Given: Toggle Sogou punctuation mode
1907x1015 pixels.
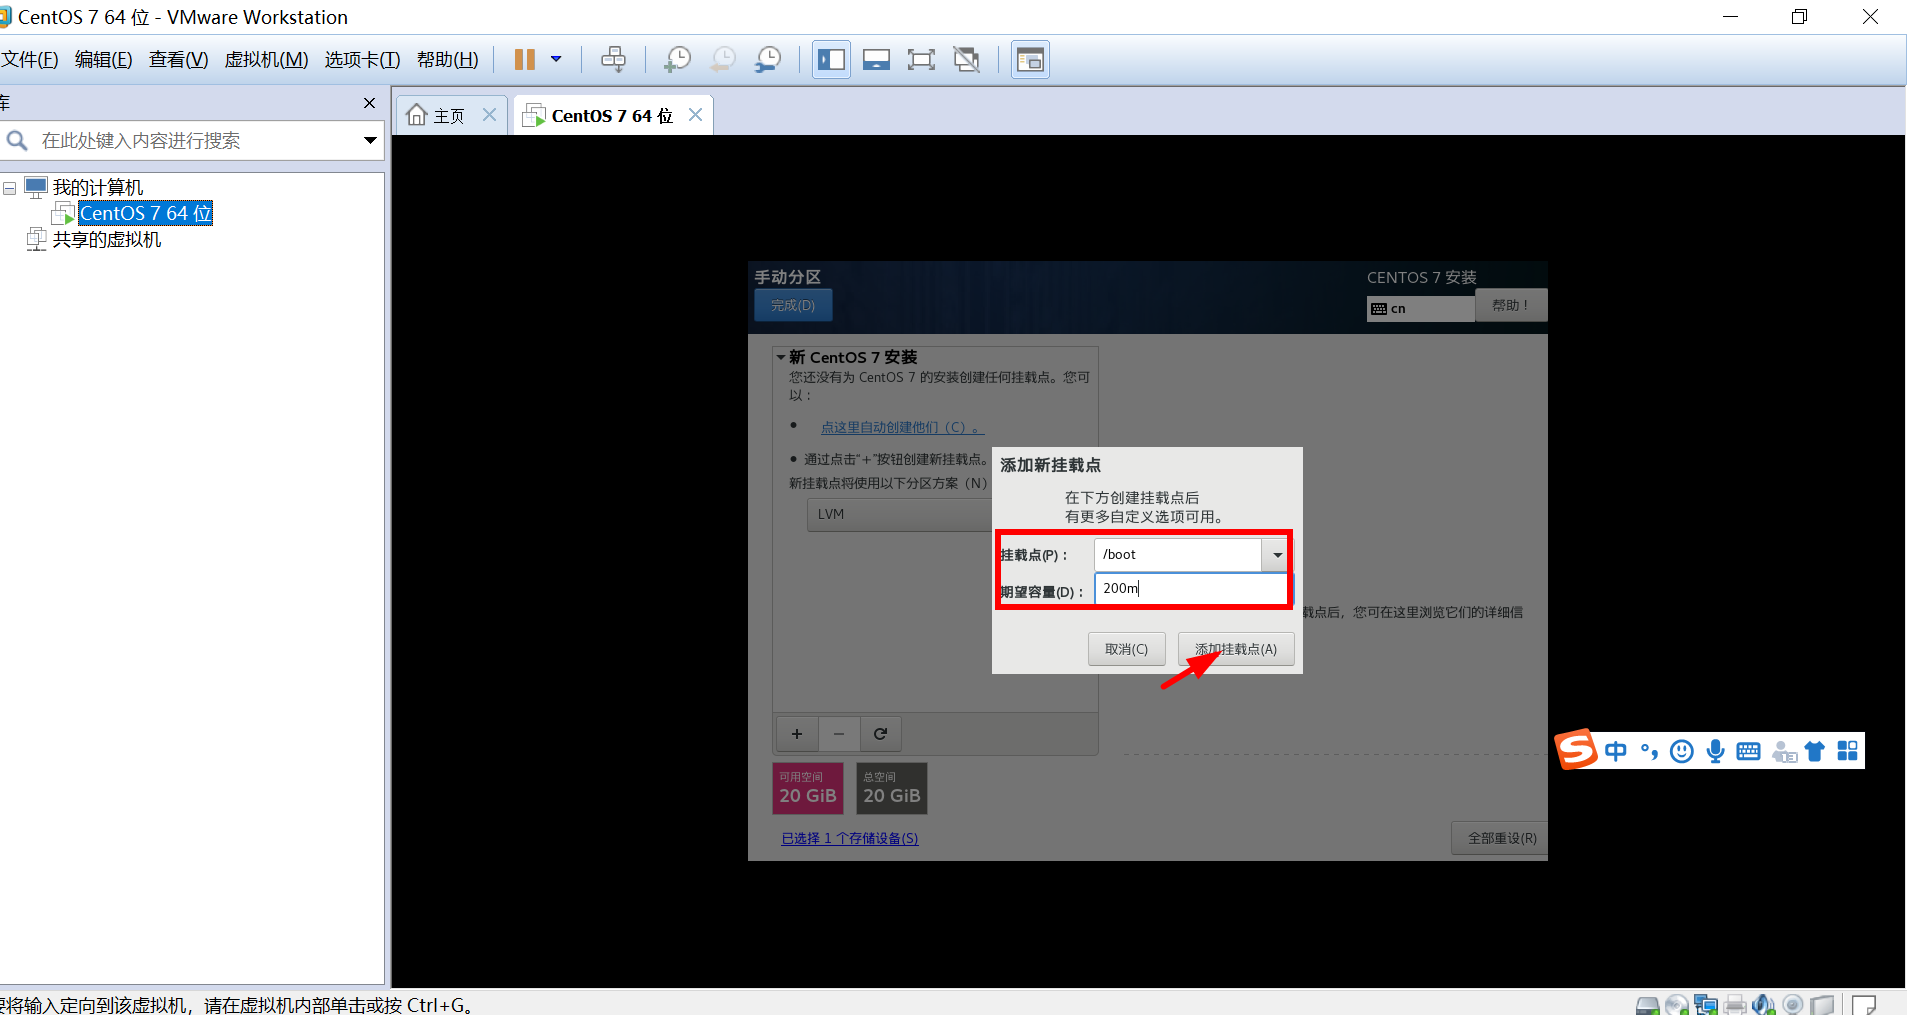Looking at the screenshot, I should point(1649,751).
